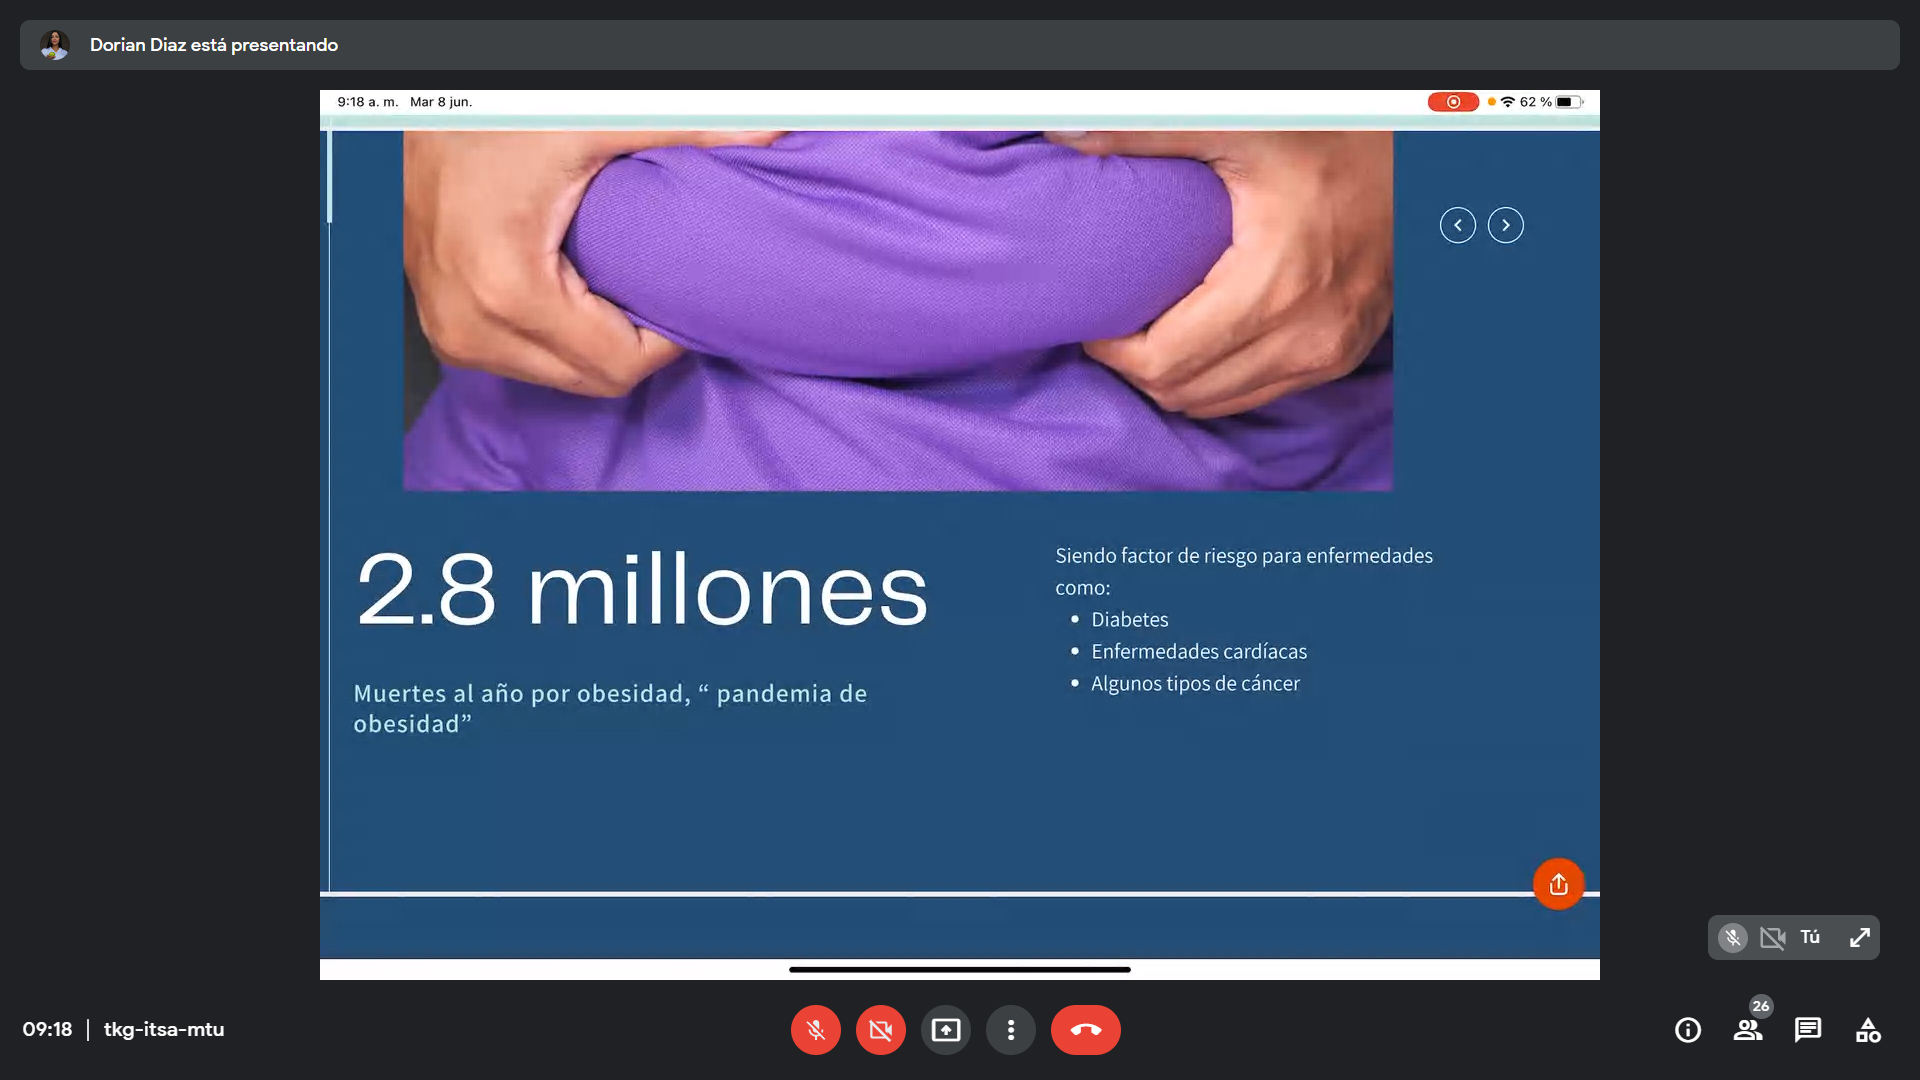Turn on the camera
The height and width of the screenshot is (1080, 1920).
[x=880, y=1030]
